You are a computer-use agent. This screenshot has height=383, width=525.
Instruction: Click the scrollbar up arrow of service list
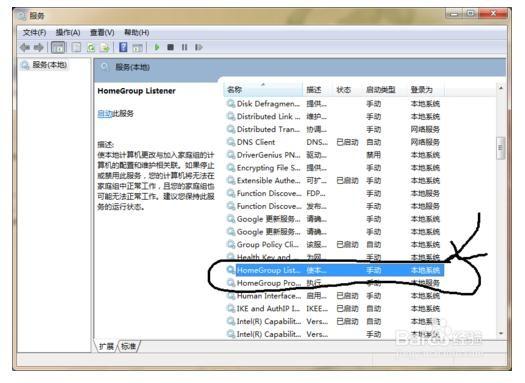[501, 88]
